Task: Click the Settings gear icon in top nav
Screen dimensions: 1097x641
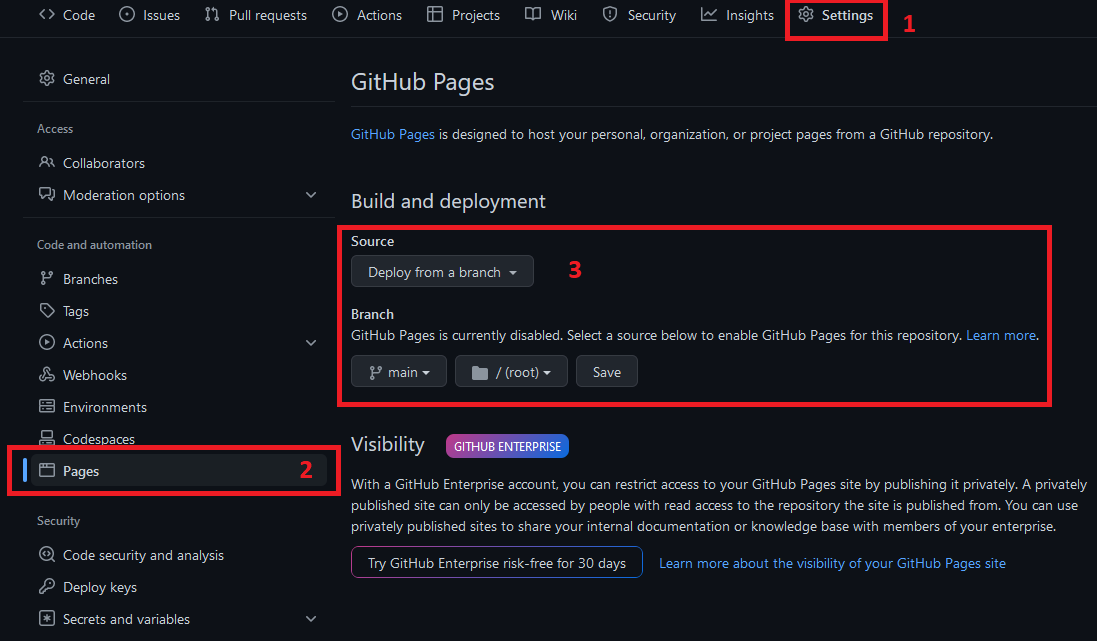Action: (x=806, y=15)
